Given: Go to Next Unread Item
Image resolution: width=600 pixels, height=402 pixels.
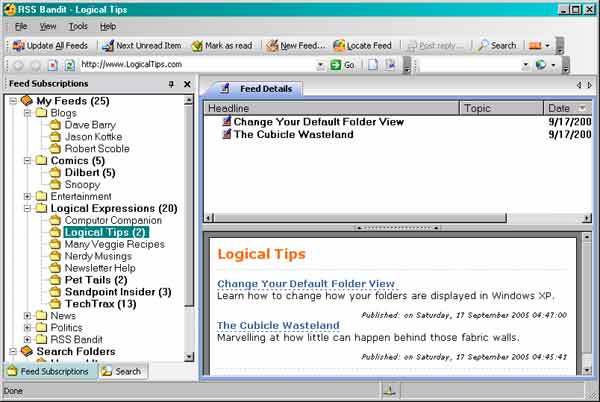Looking at the screenshot, I should 142,46.
